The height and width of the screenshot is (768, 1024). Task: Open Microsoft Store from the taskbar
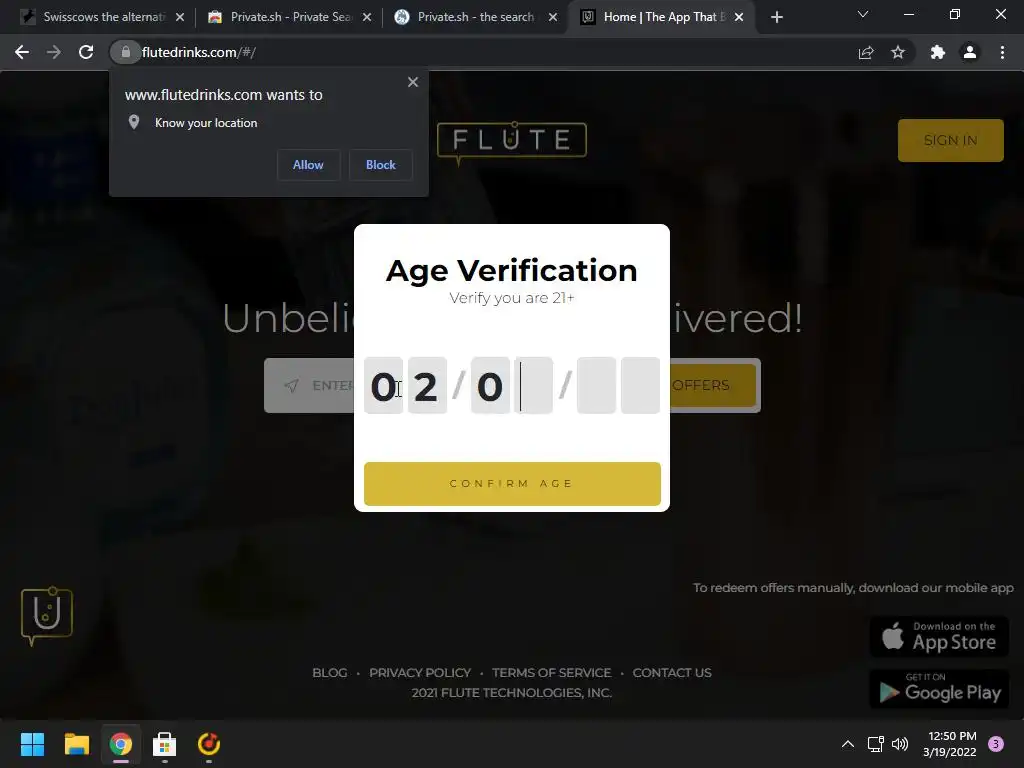[x=165, y=744]
